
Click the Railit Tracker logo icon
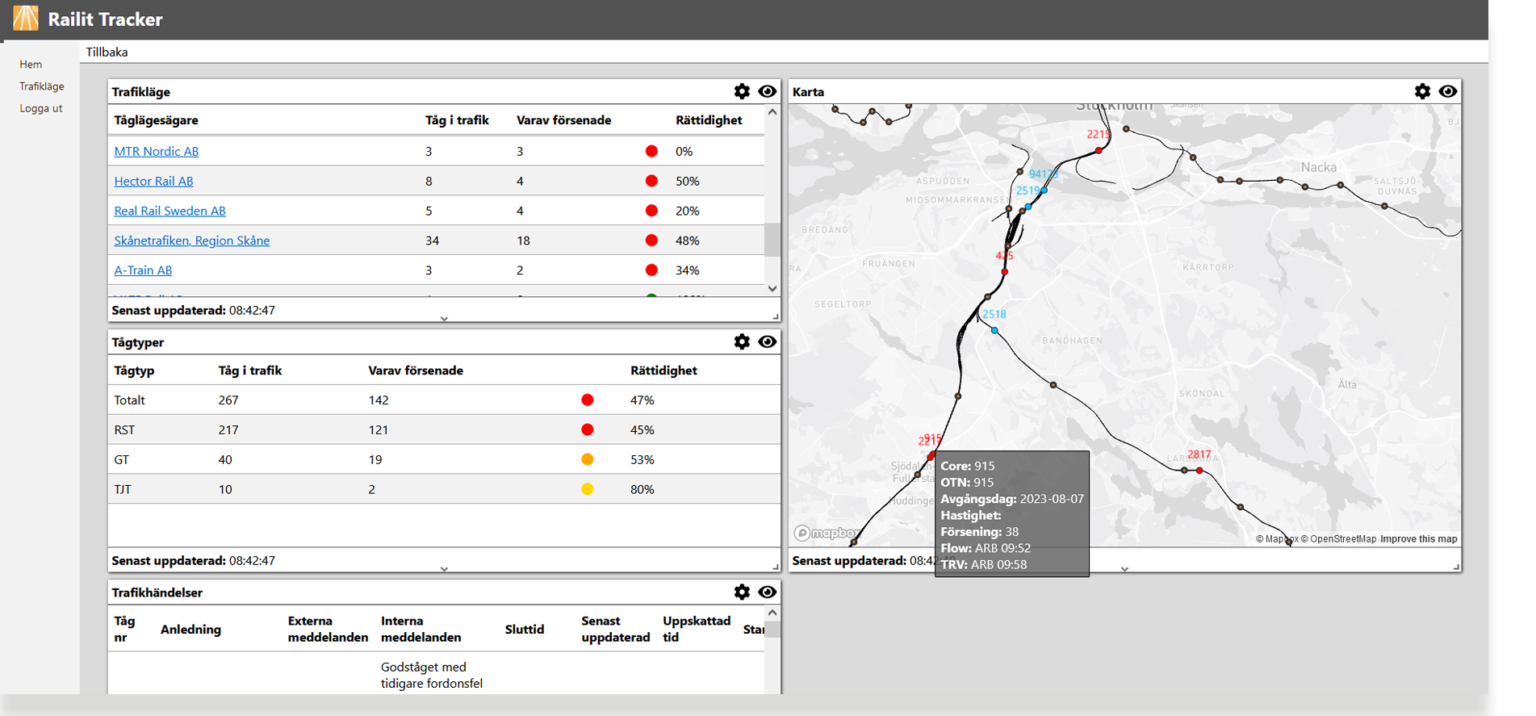point(24,17)
